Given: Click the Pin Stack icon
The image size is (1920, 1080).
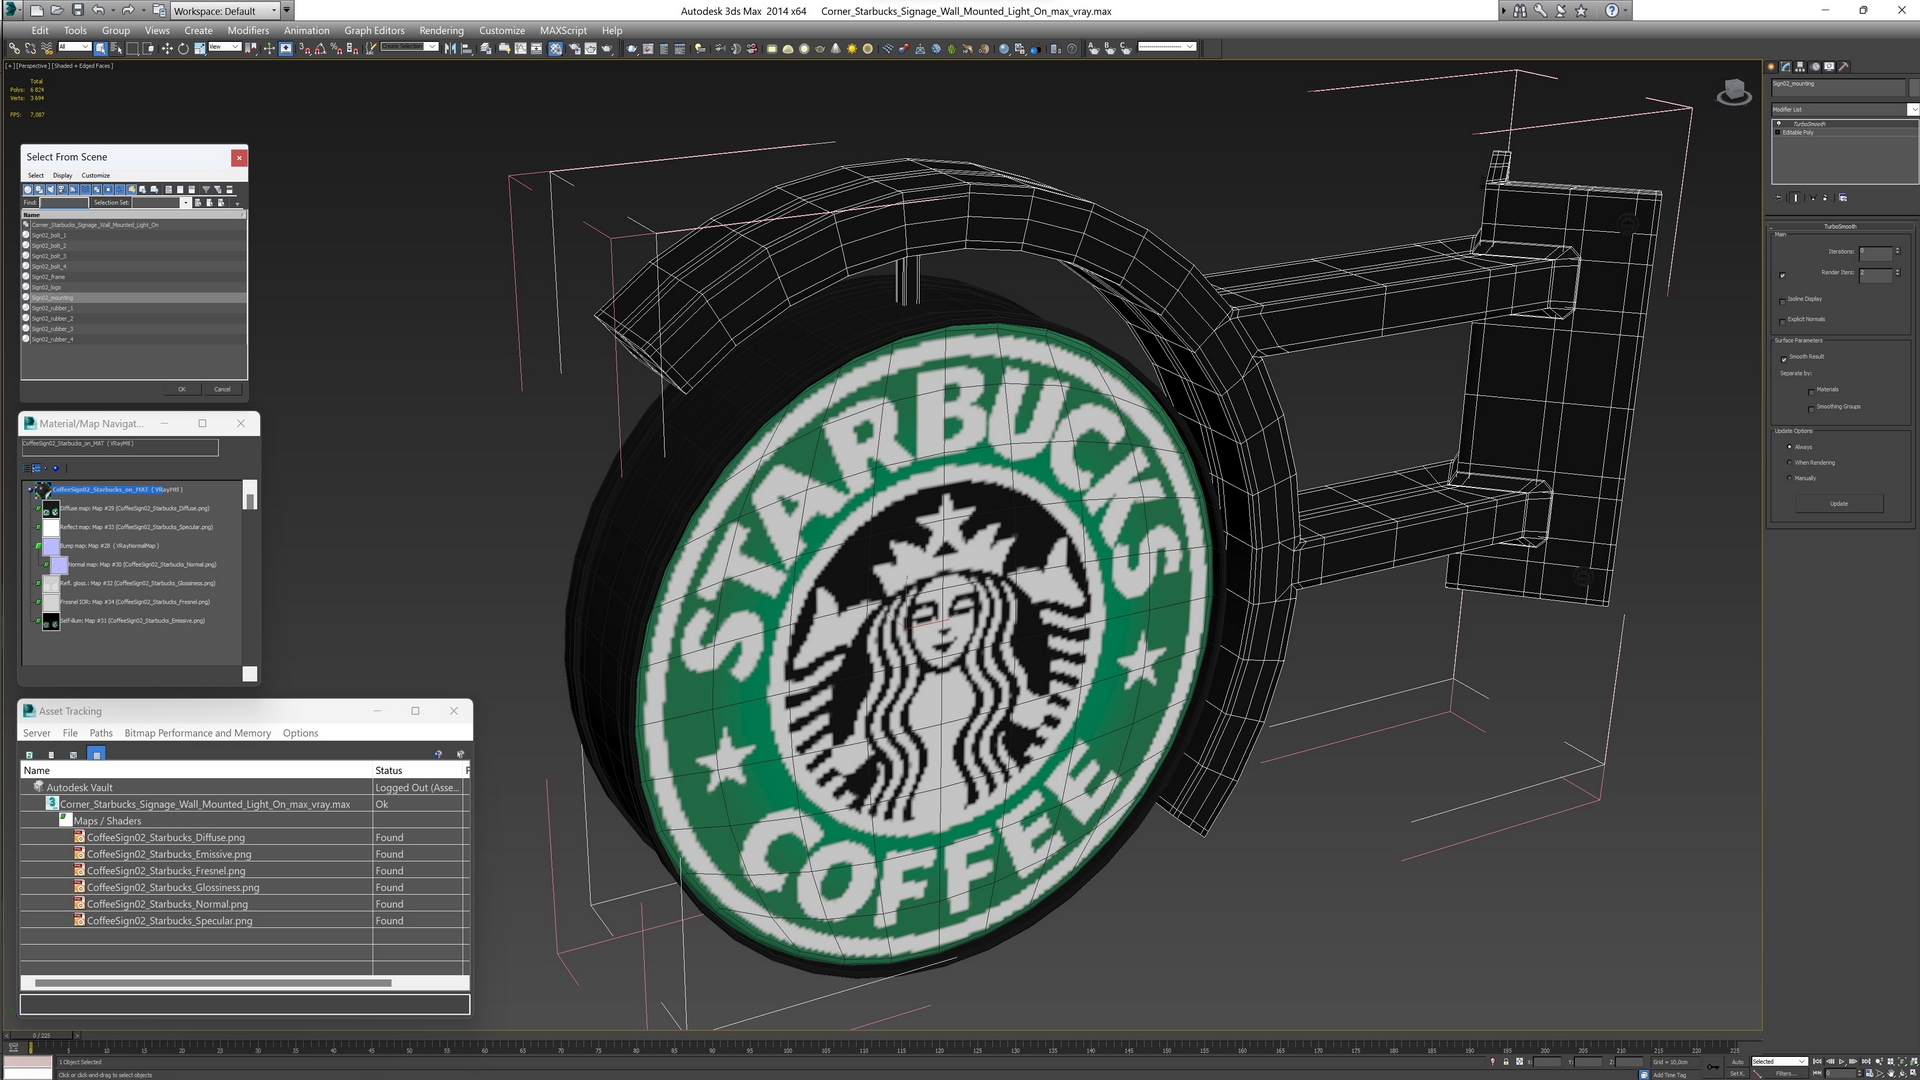Looking at the screenshot, I should [1779, 198].
